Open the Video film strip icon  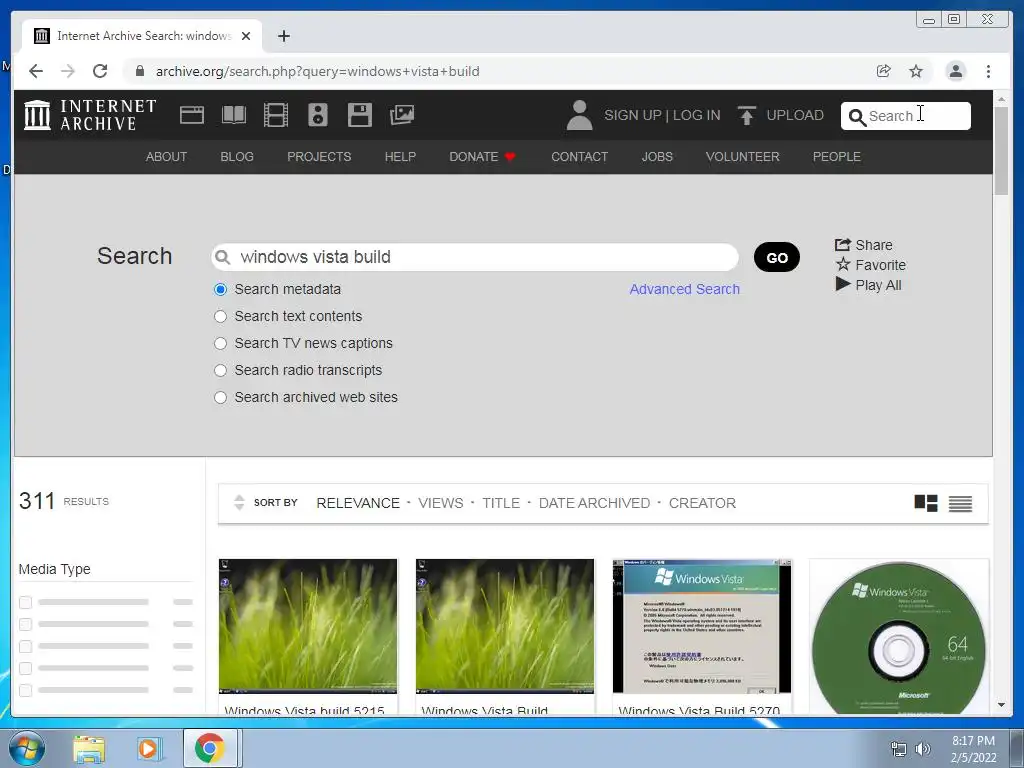point(276,116)
